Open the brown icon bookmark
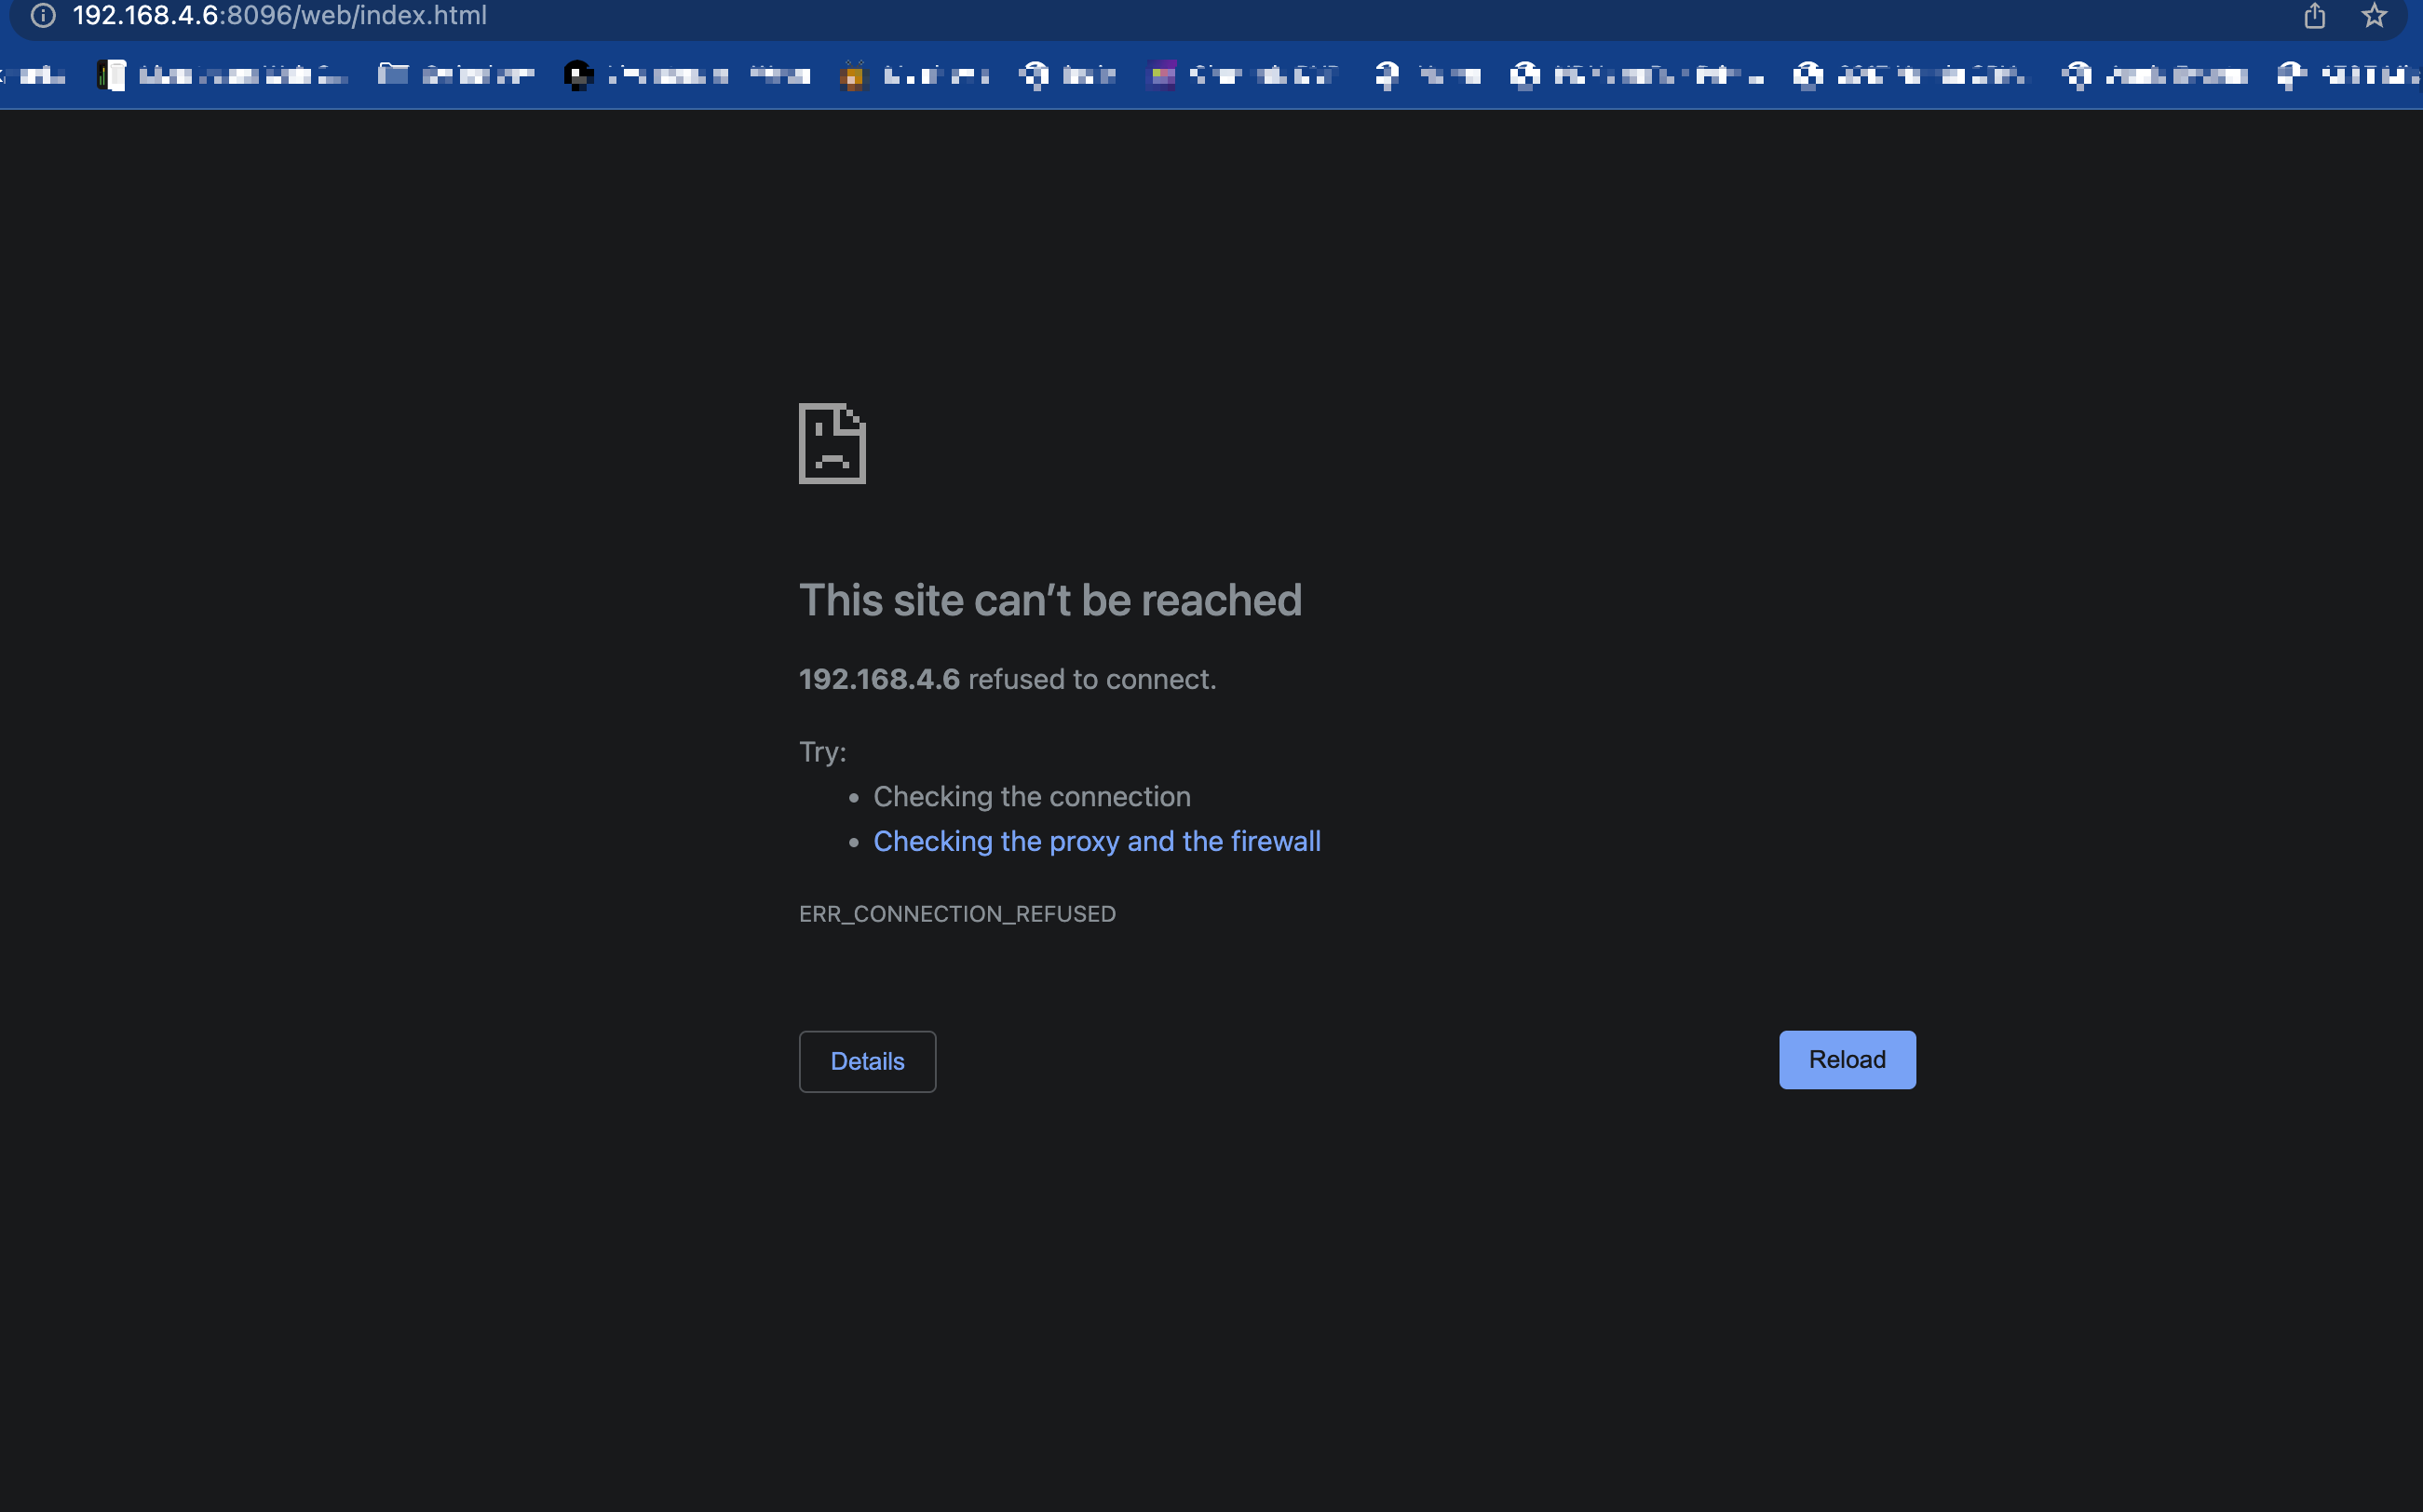The height and width of the screenshot is (1512, 2423). 853,76
